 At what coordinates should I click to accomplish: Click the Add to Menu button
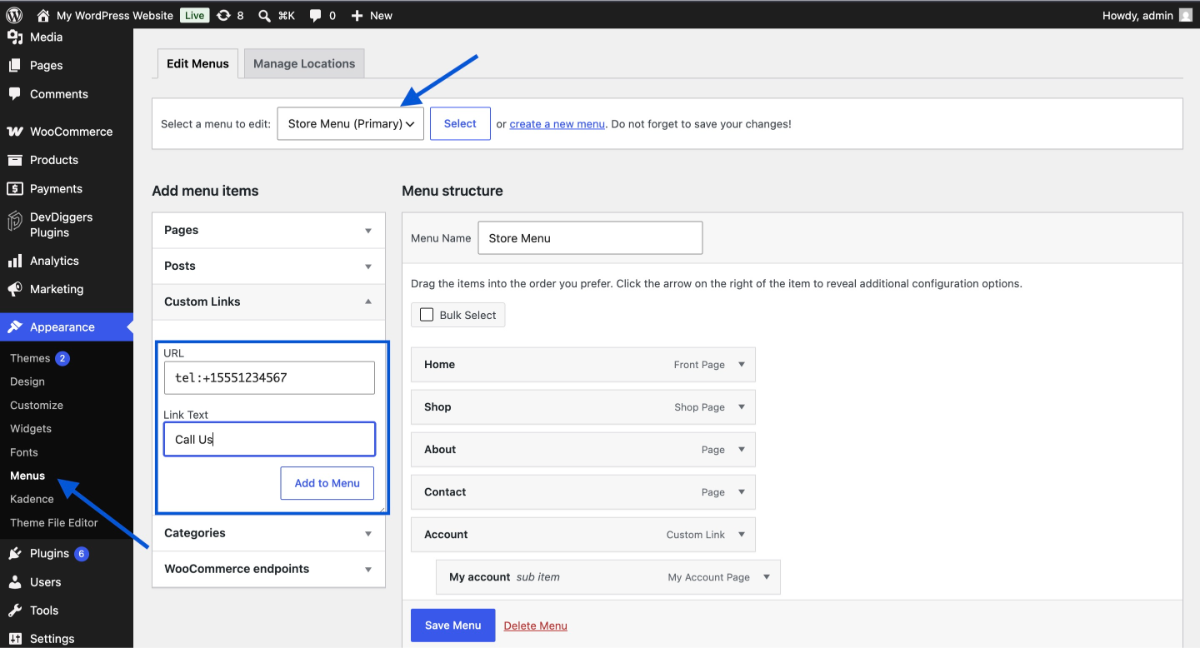point(327,483)
